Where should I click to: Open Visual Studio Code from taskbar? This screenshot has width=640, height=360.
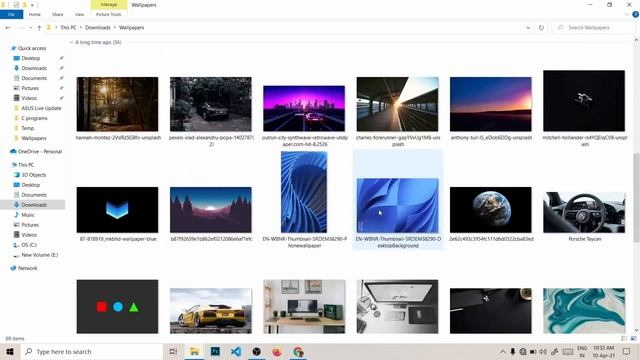(236, 351)
